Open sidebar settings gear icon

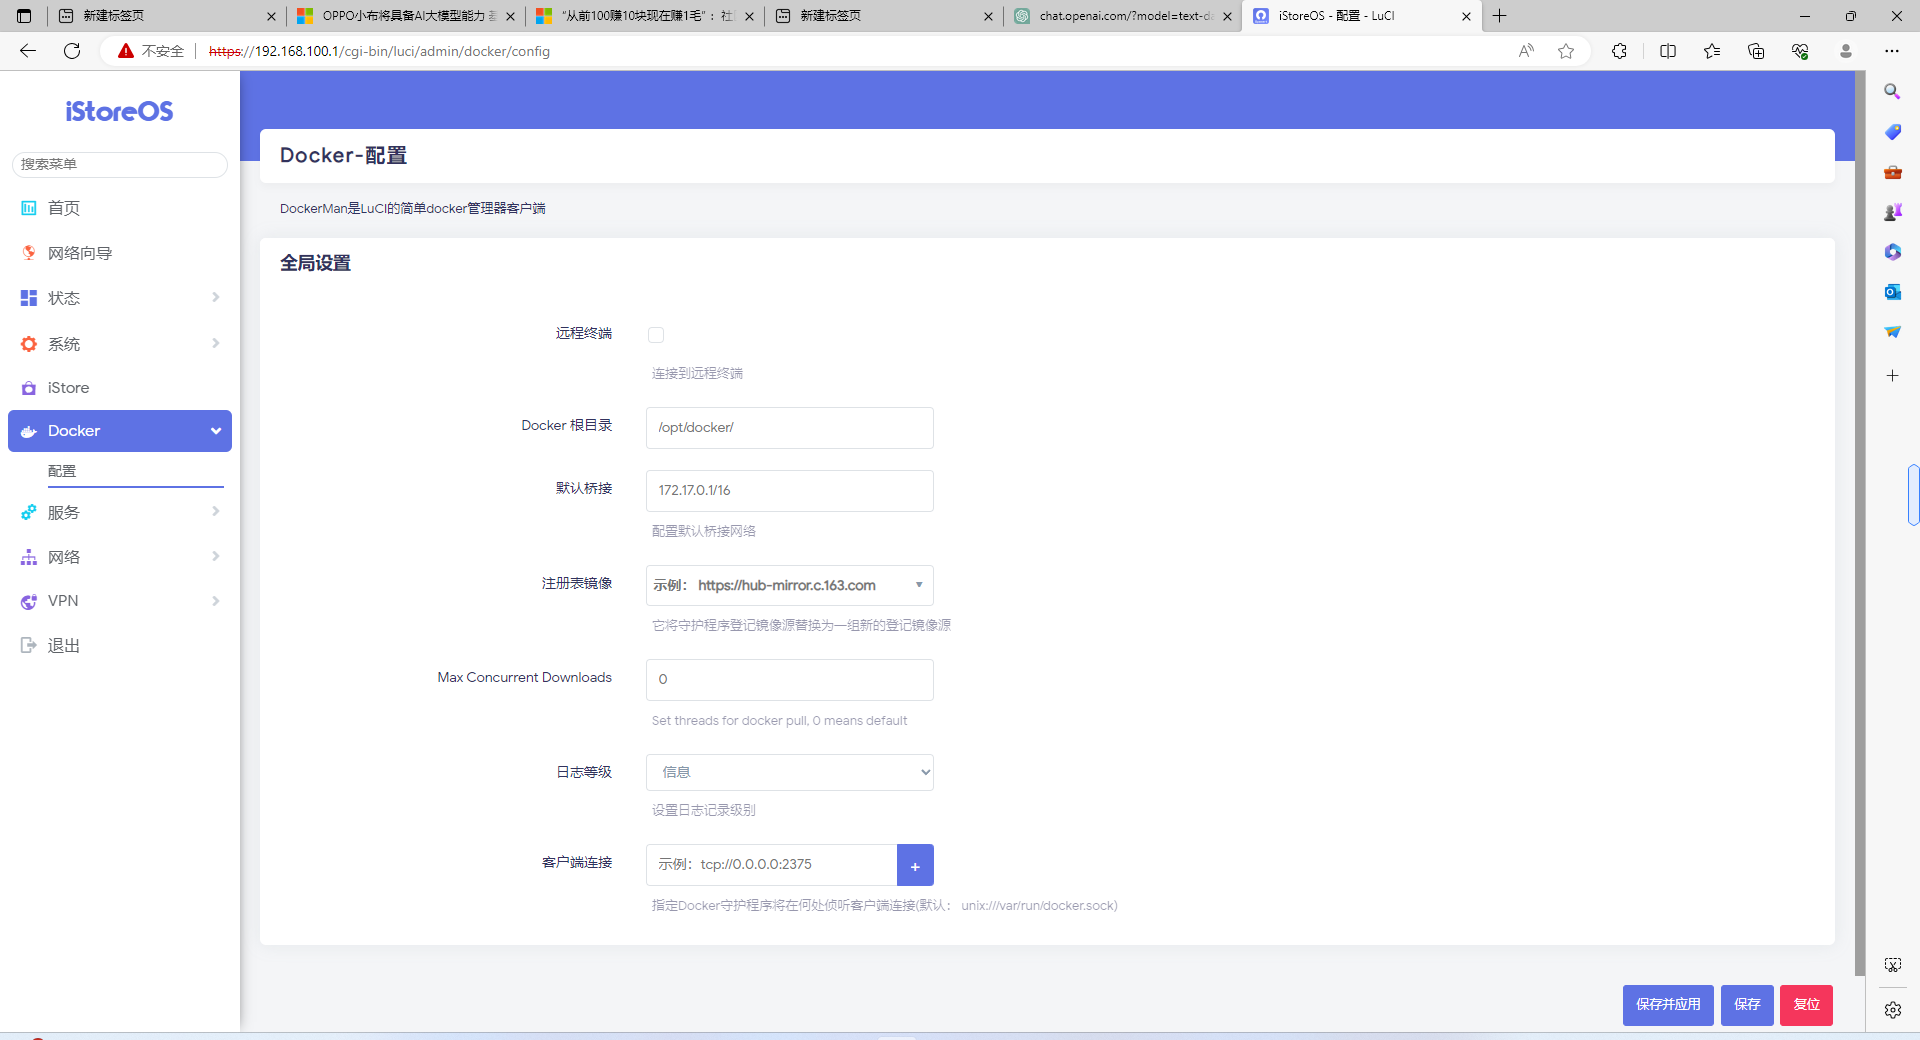click(x=1892, y=1010)
